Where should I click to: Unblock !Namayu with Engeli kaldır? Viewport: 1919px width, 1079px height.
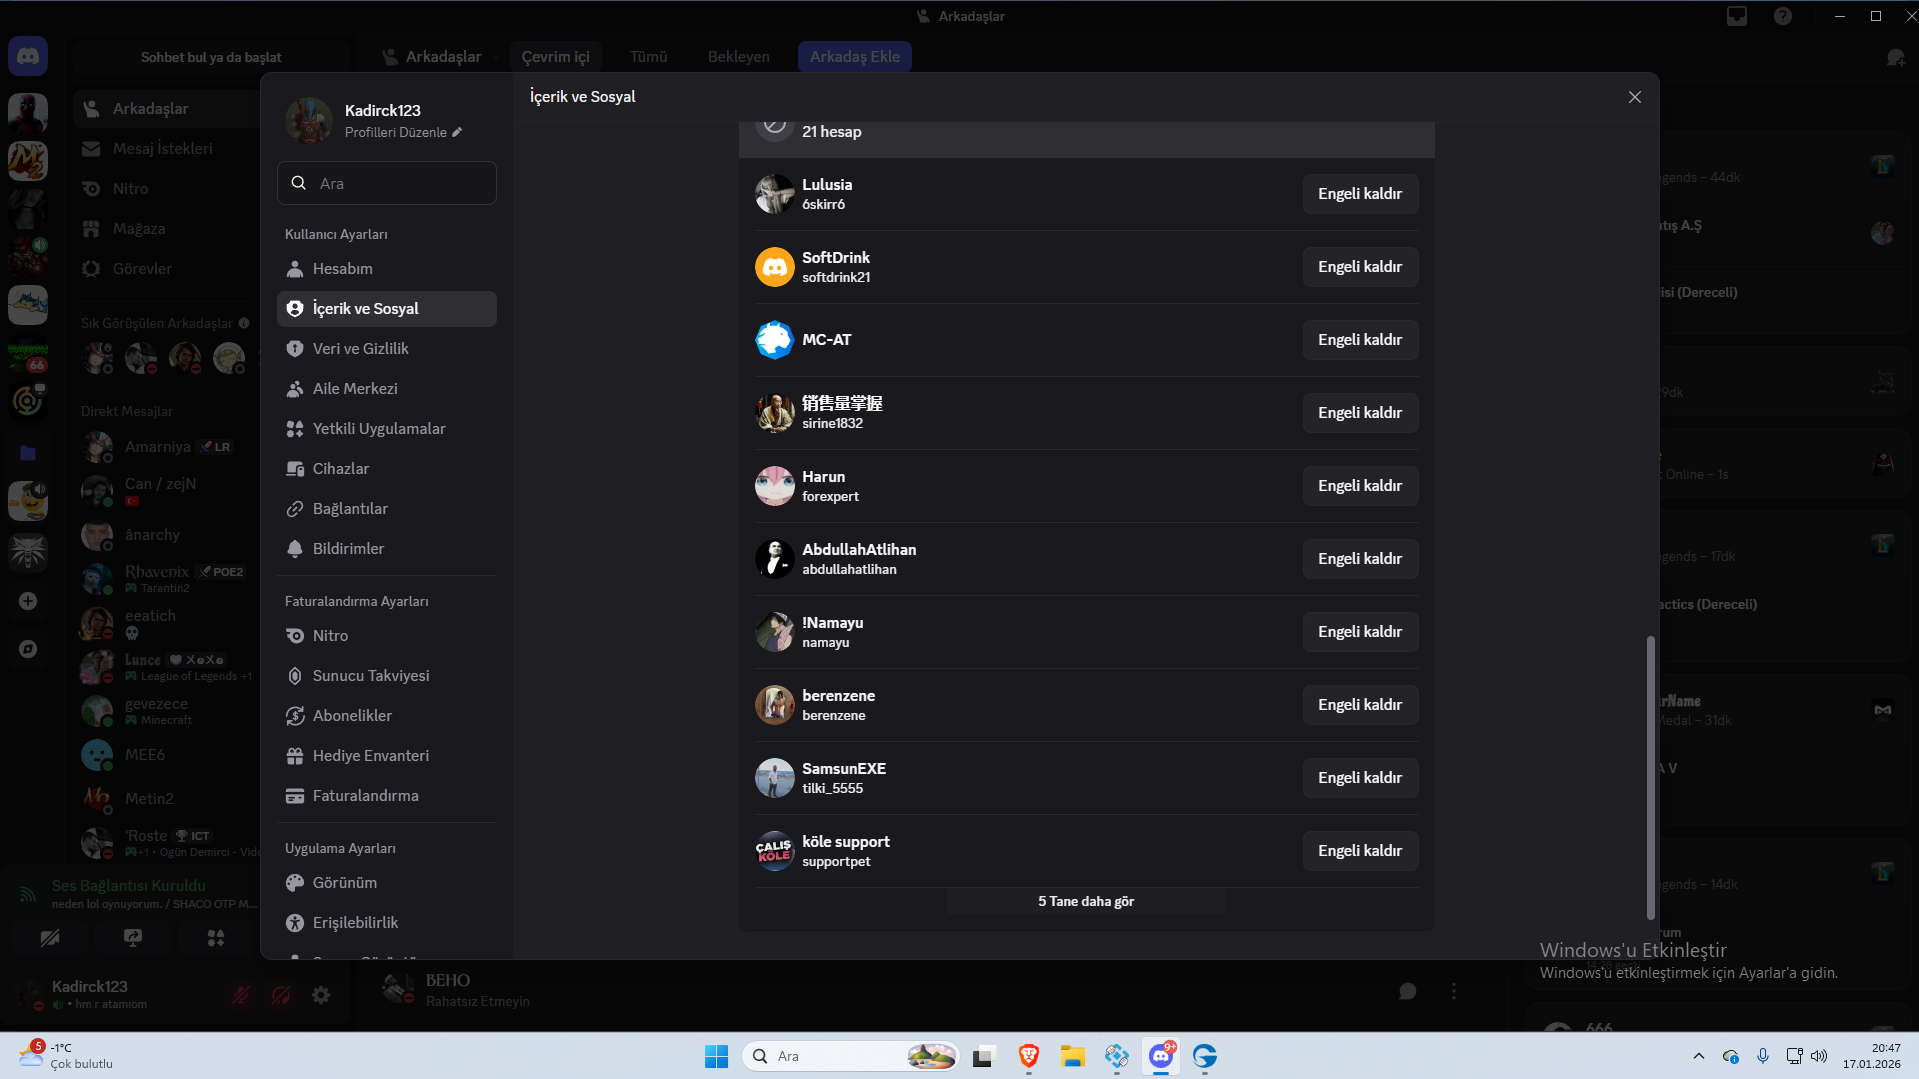1360,632
